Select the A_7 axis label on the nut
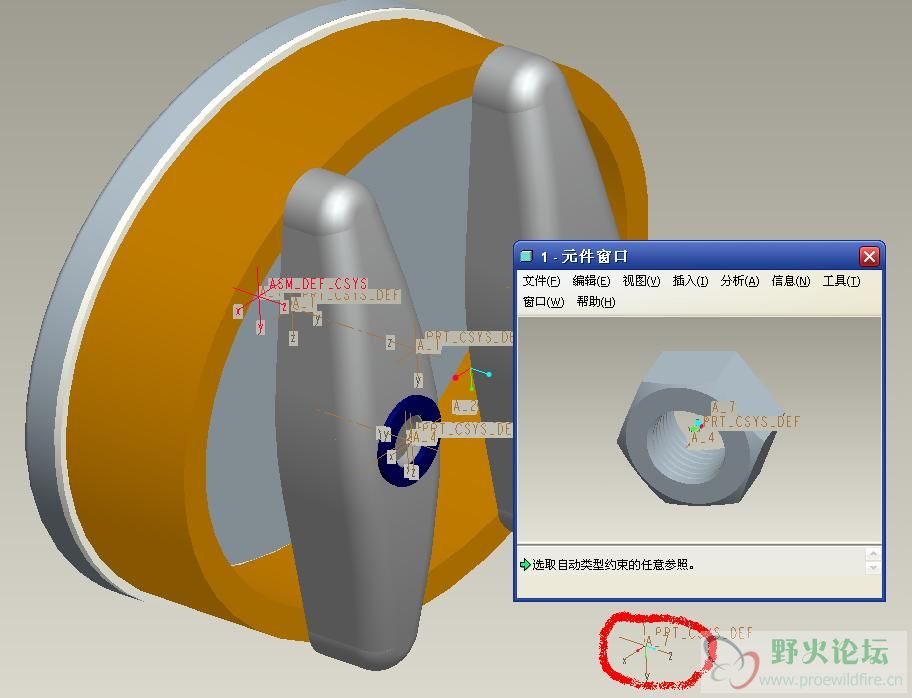Viewport: 912px width, 698px height. [724, 407]
